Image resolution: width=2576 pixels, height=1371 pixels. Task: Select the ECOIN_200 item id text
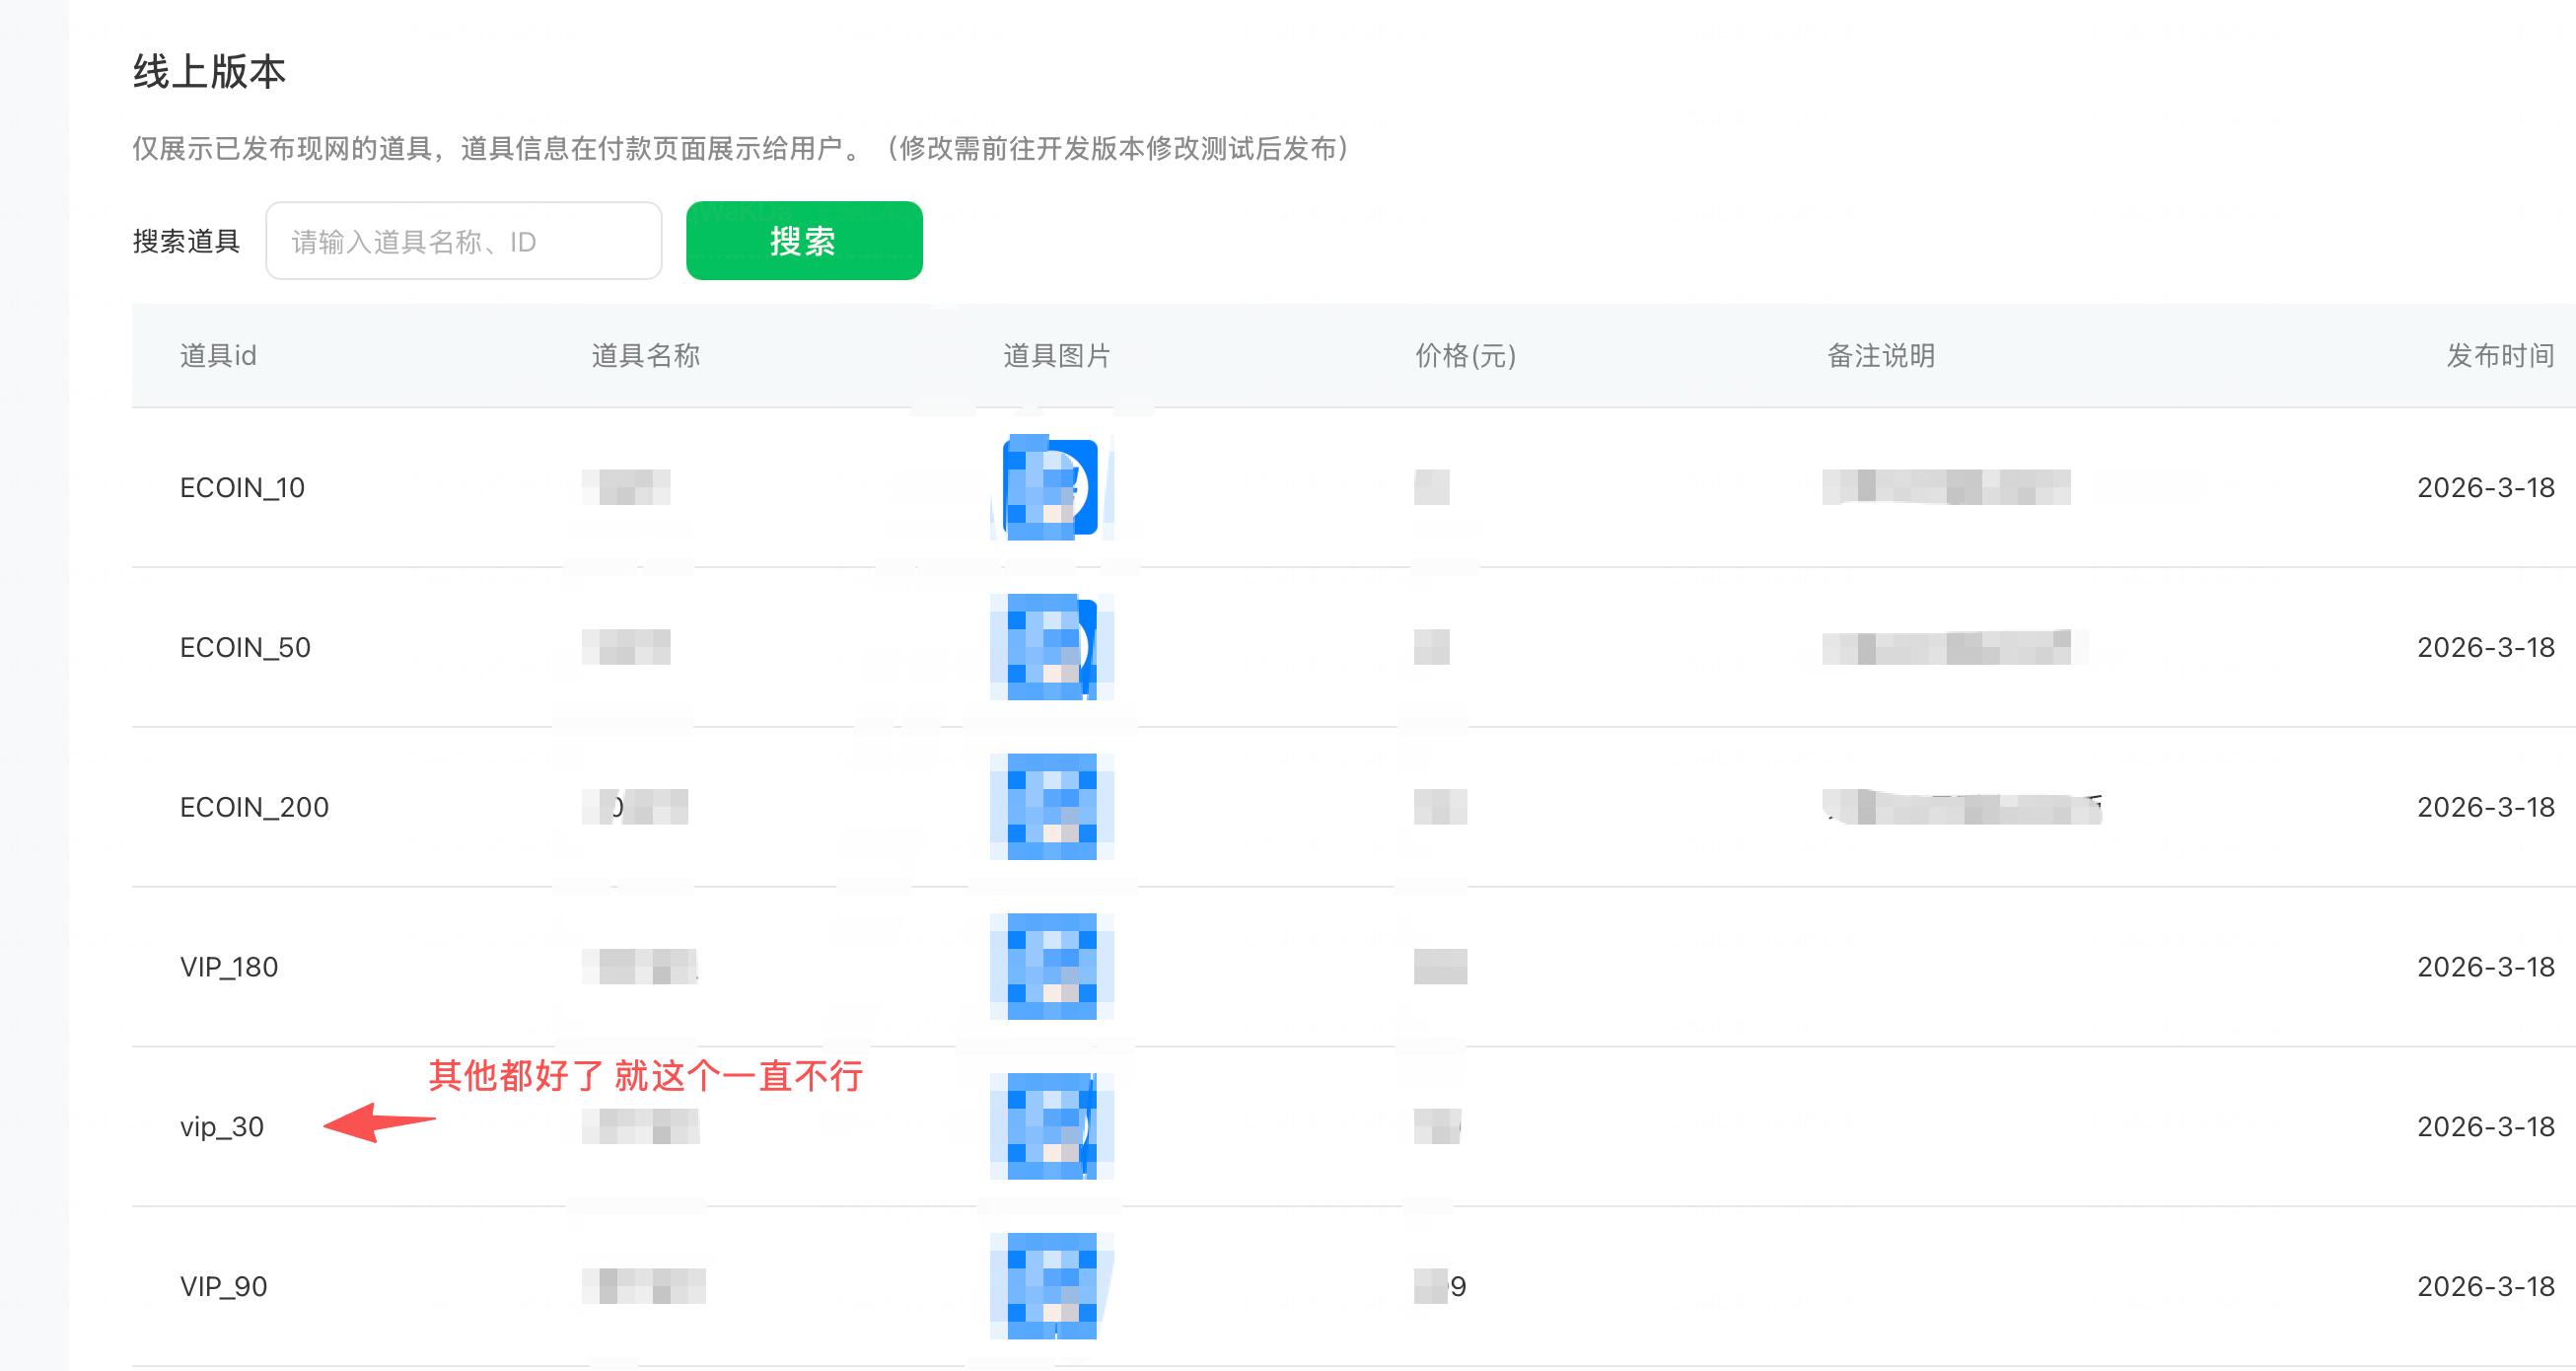point(254,808)
